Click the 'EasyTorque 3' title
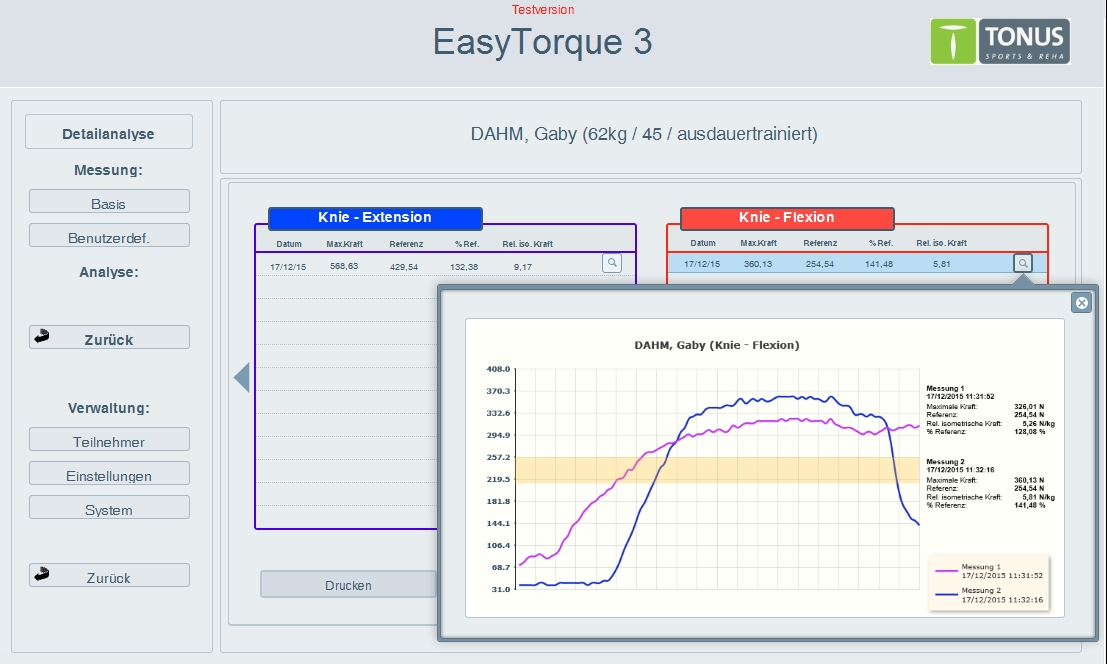 [x=542, y=42]
